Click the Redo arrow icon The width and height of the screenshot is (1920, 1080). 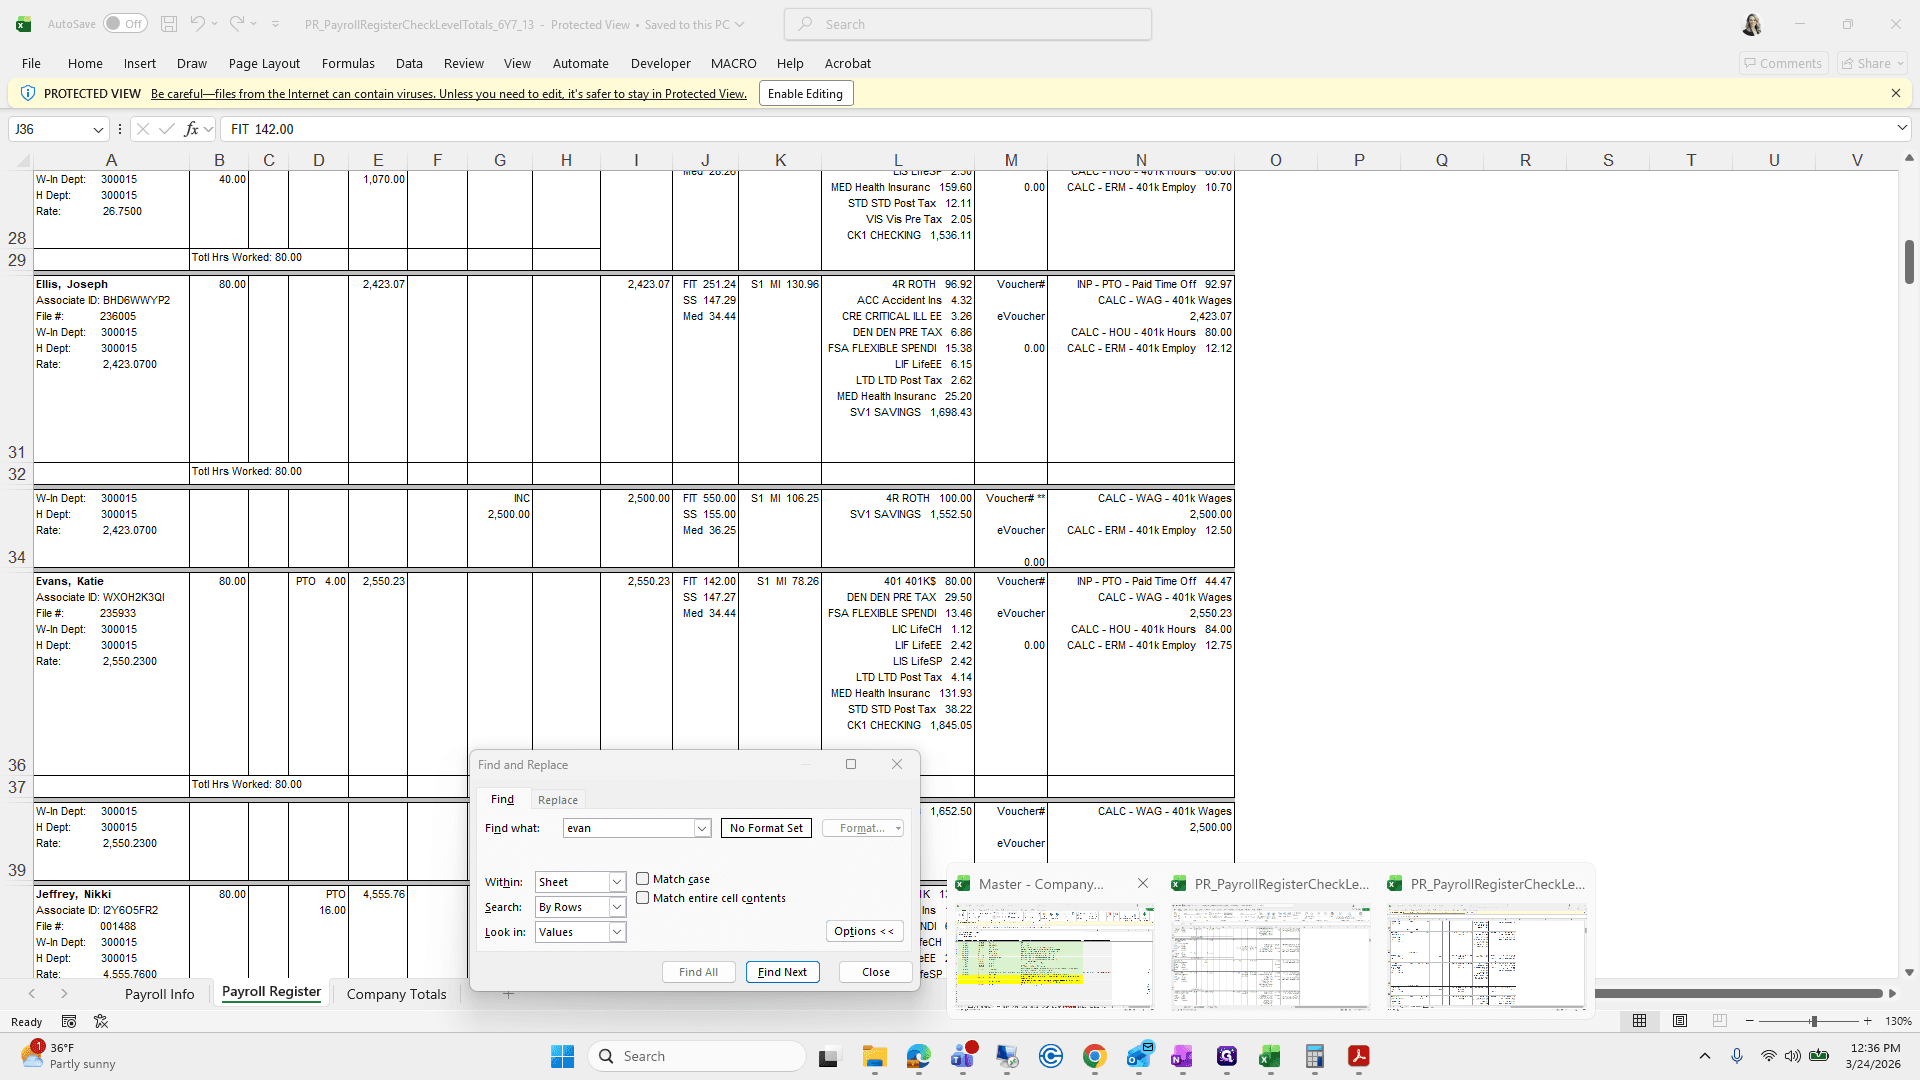pos(237,24)
